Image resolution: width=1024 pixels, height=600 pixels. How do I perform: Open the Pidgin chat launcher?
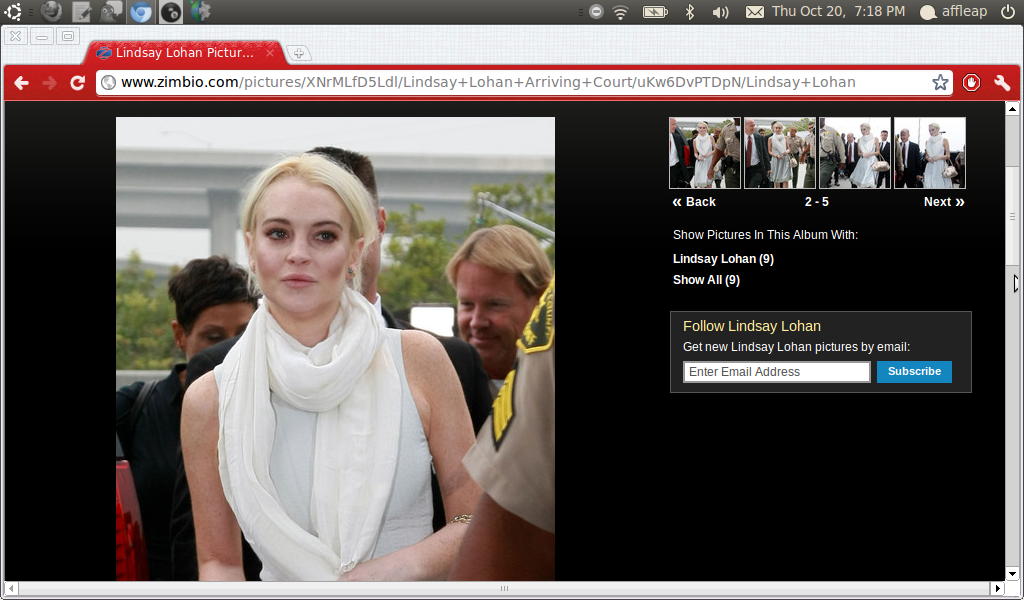111,12
